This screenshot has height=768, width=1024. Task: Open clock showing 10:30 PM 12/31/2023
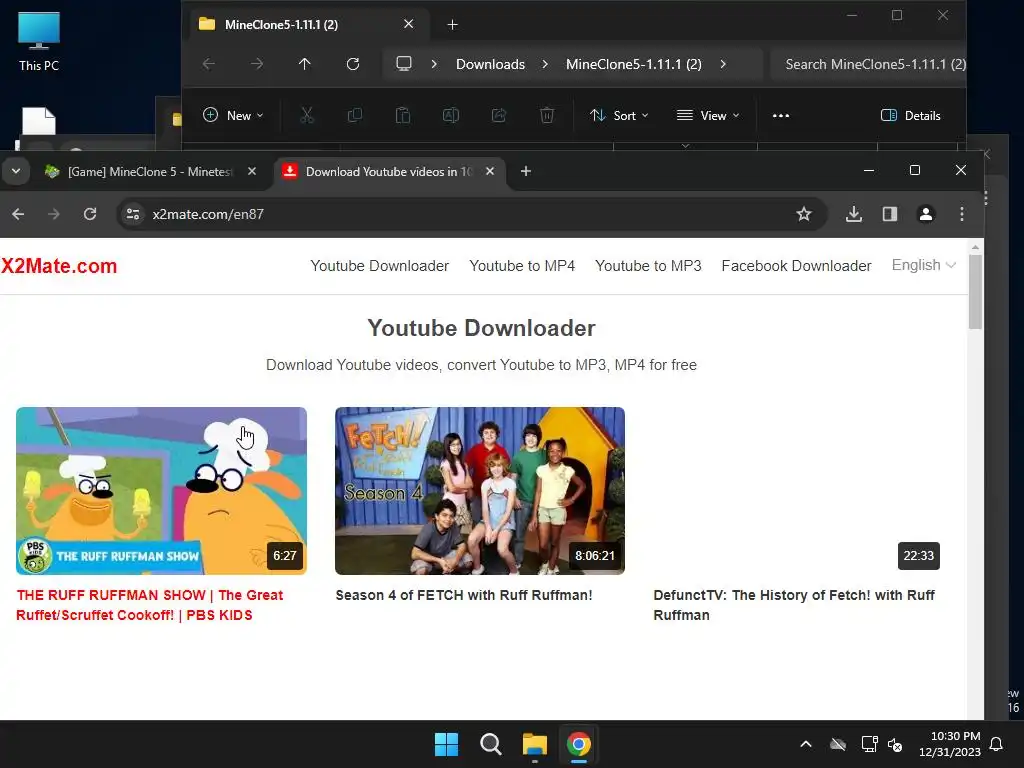pos(950,744)
